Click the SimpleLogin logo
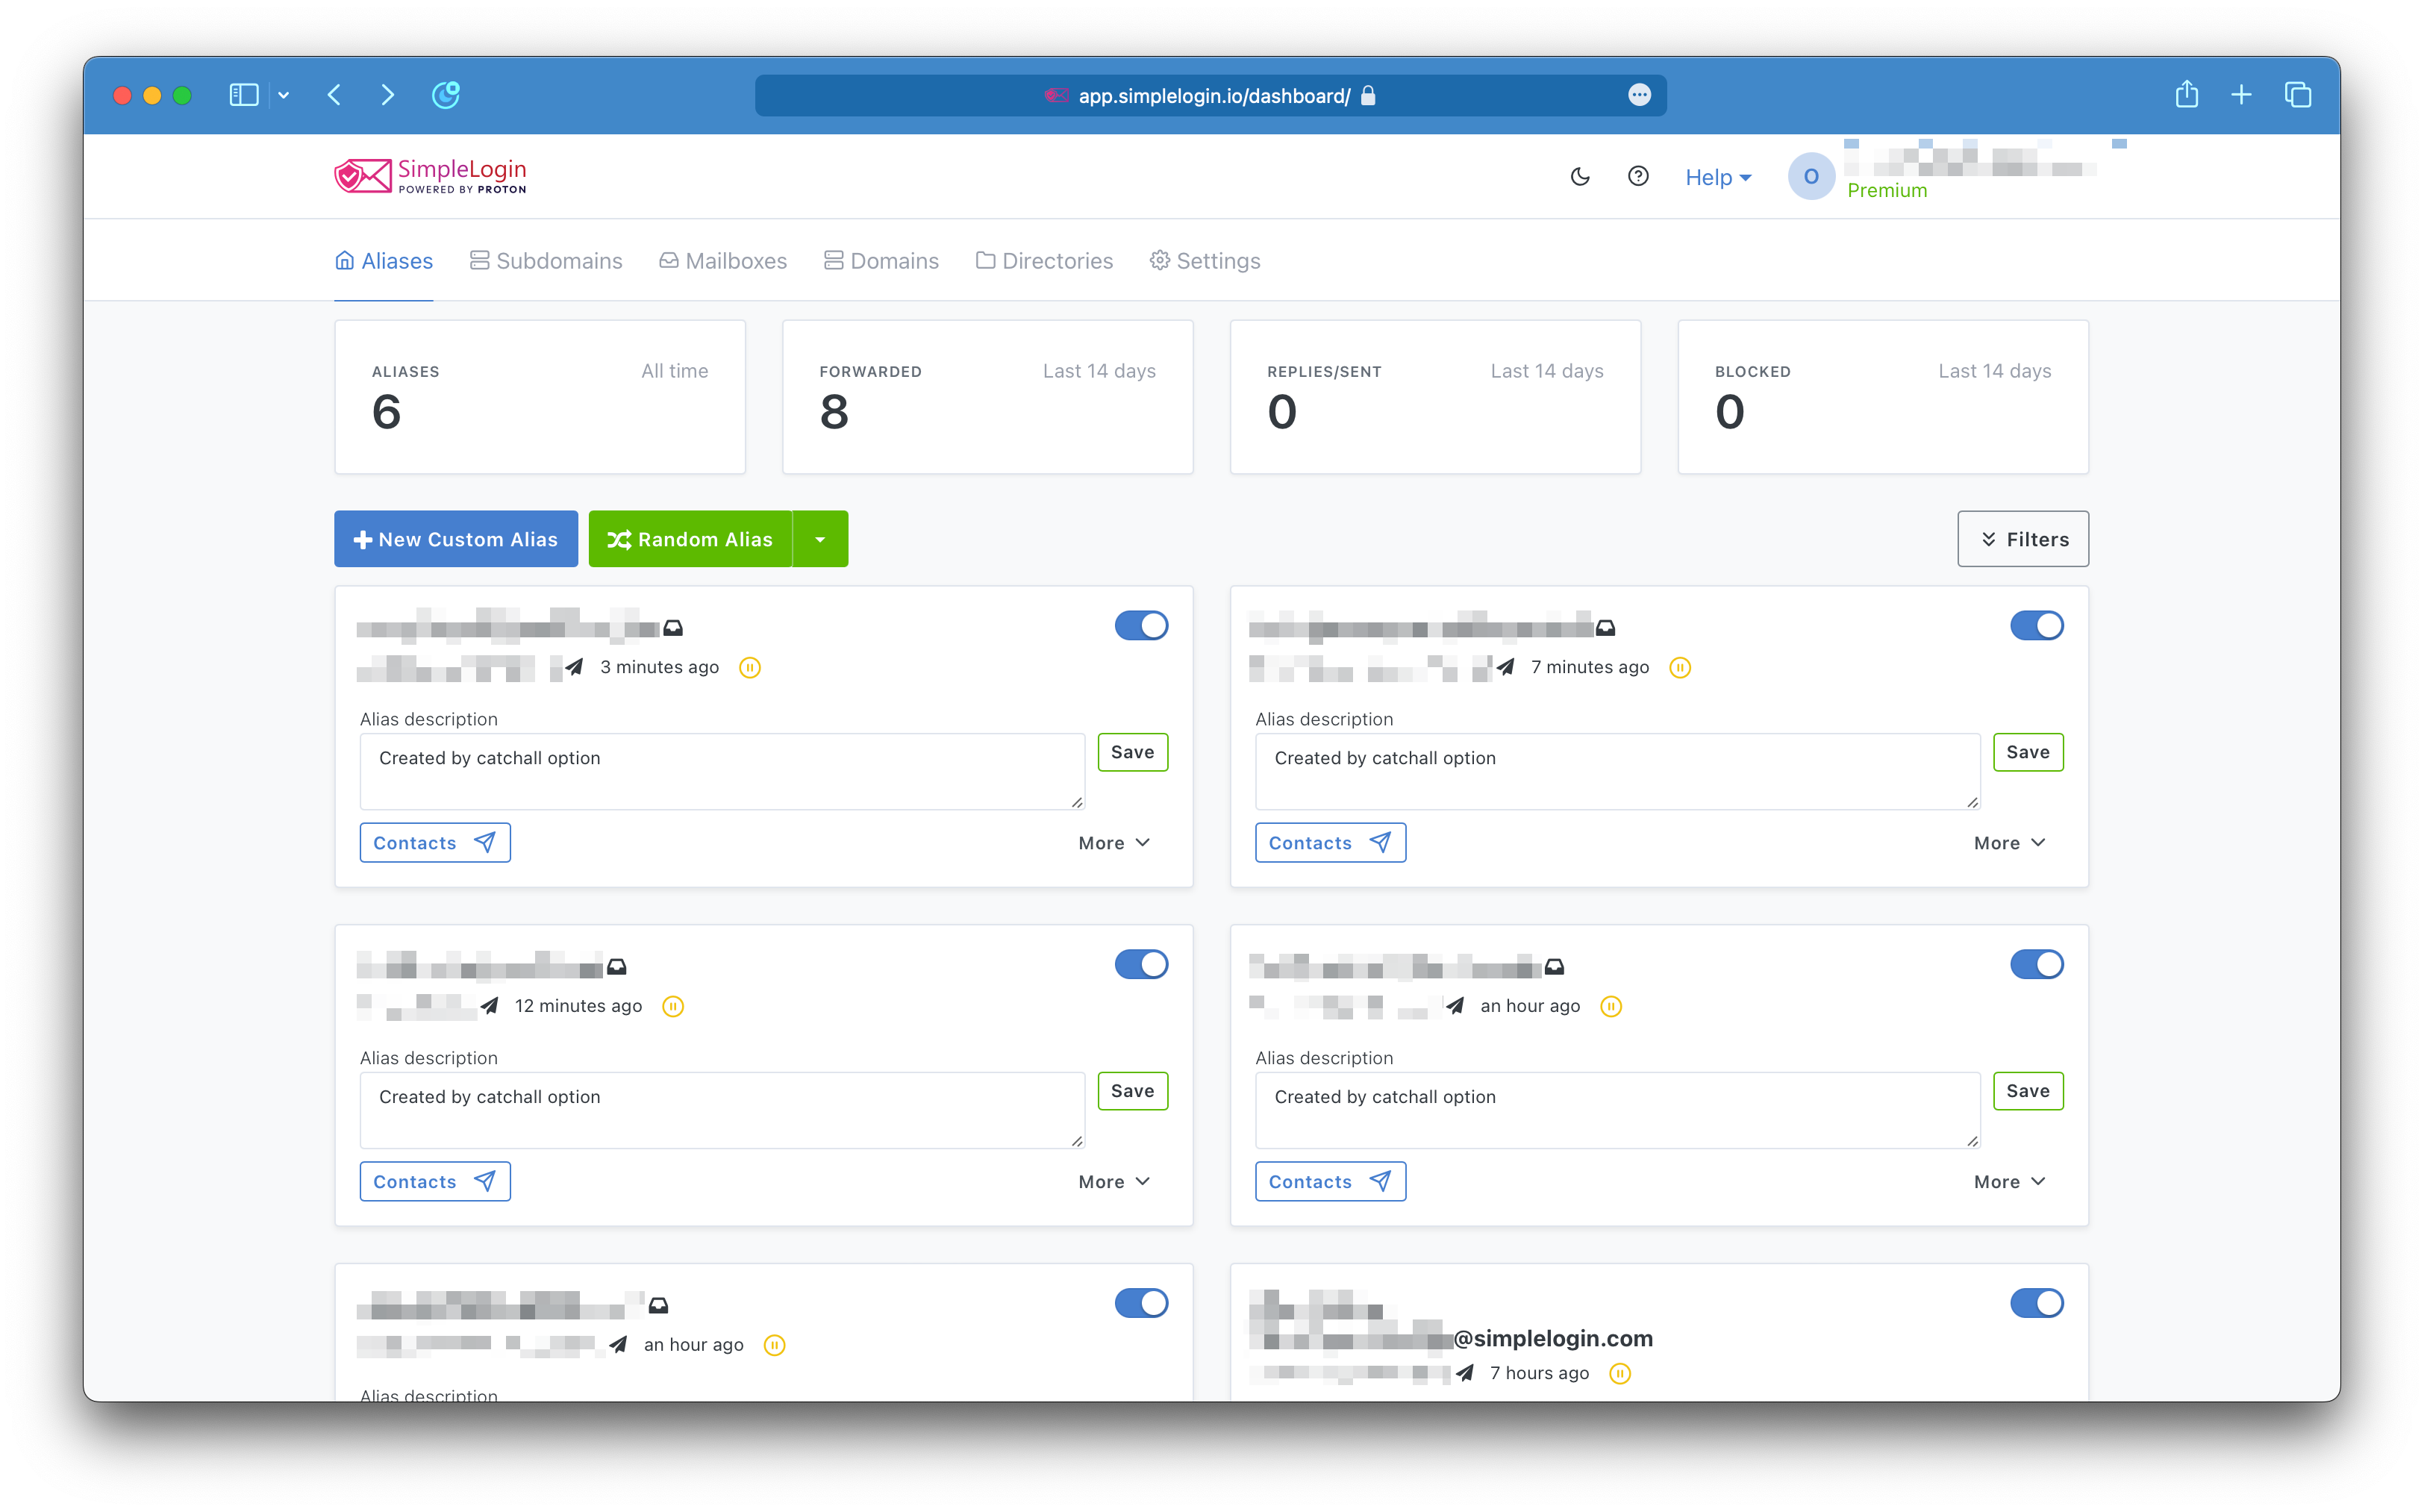 (430, 176)
